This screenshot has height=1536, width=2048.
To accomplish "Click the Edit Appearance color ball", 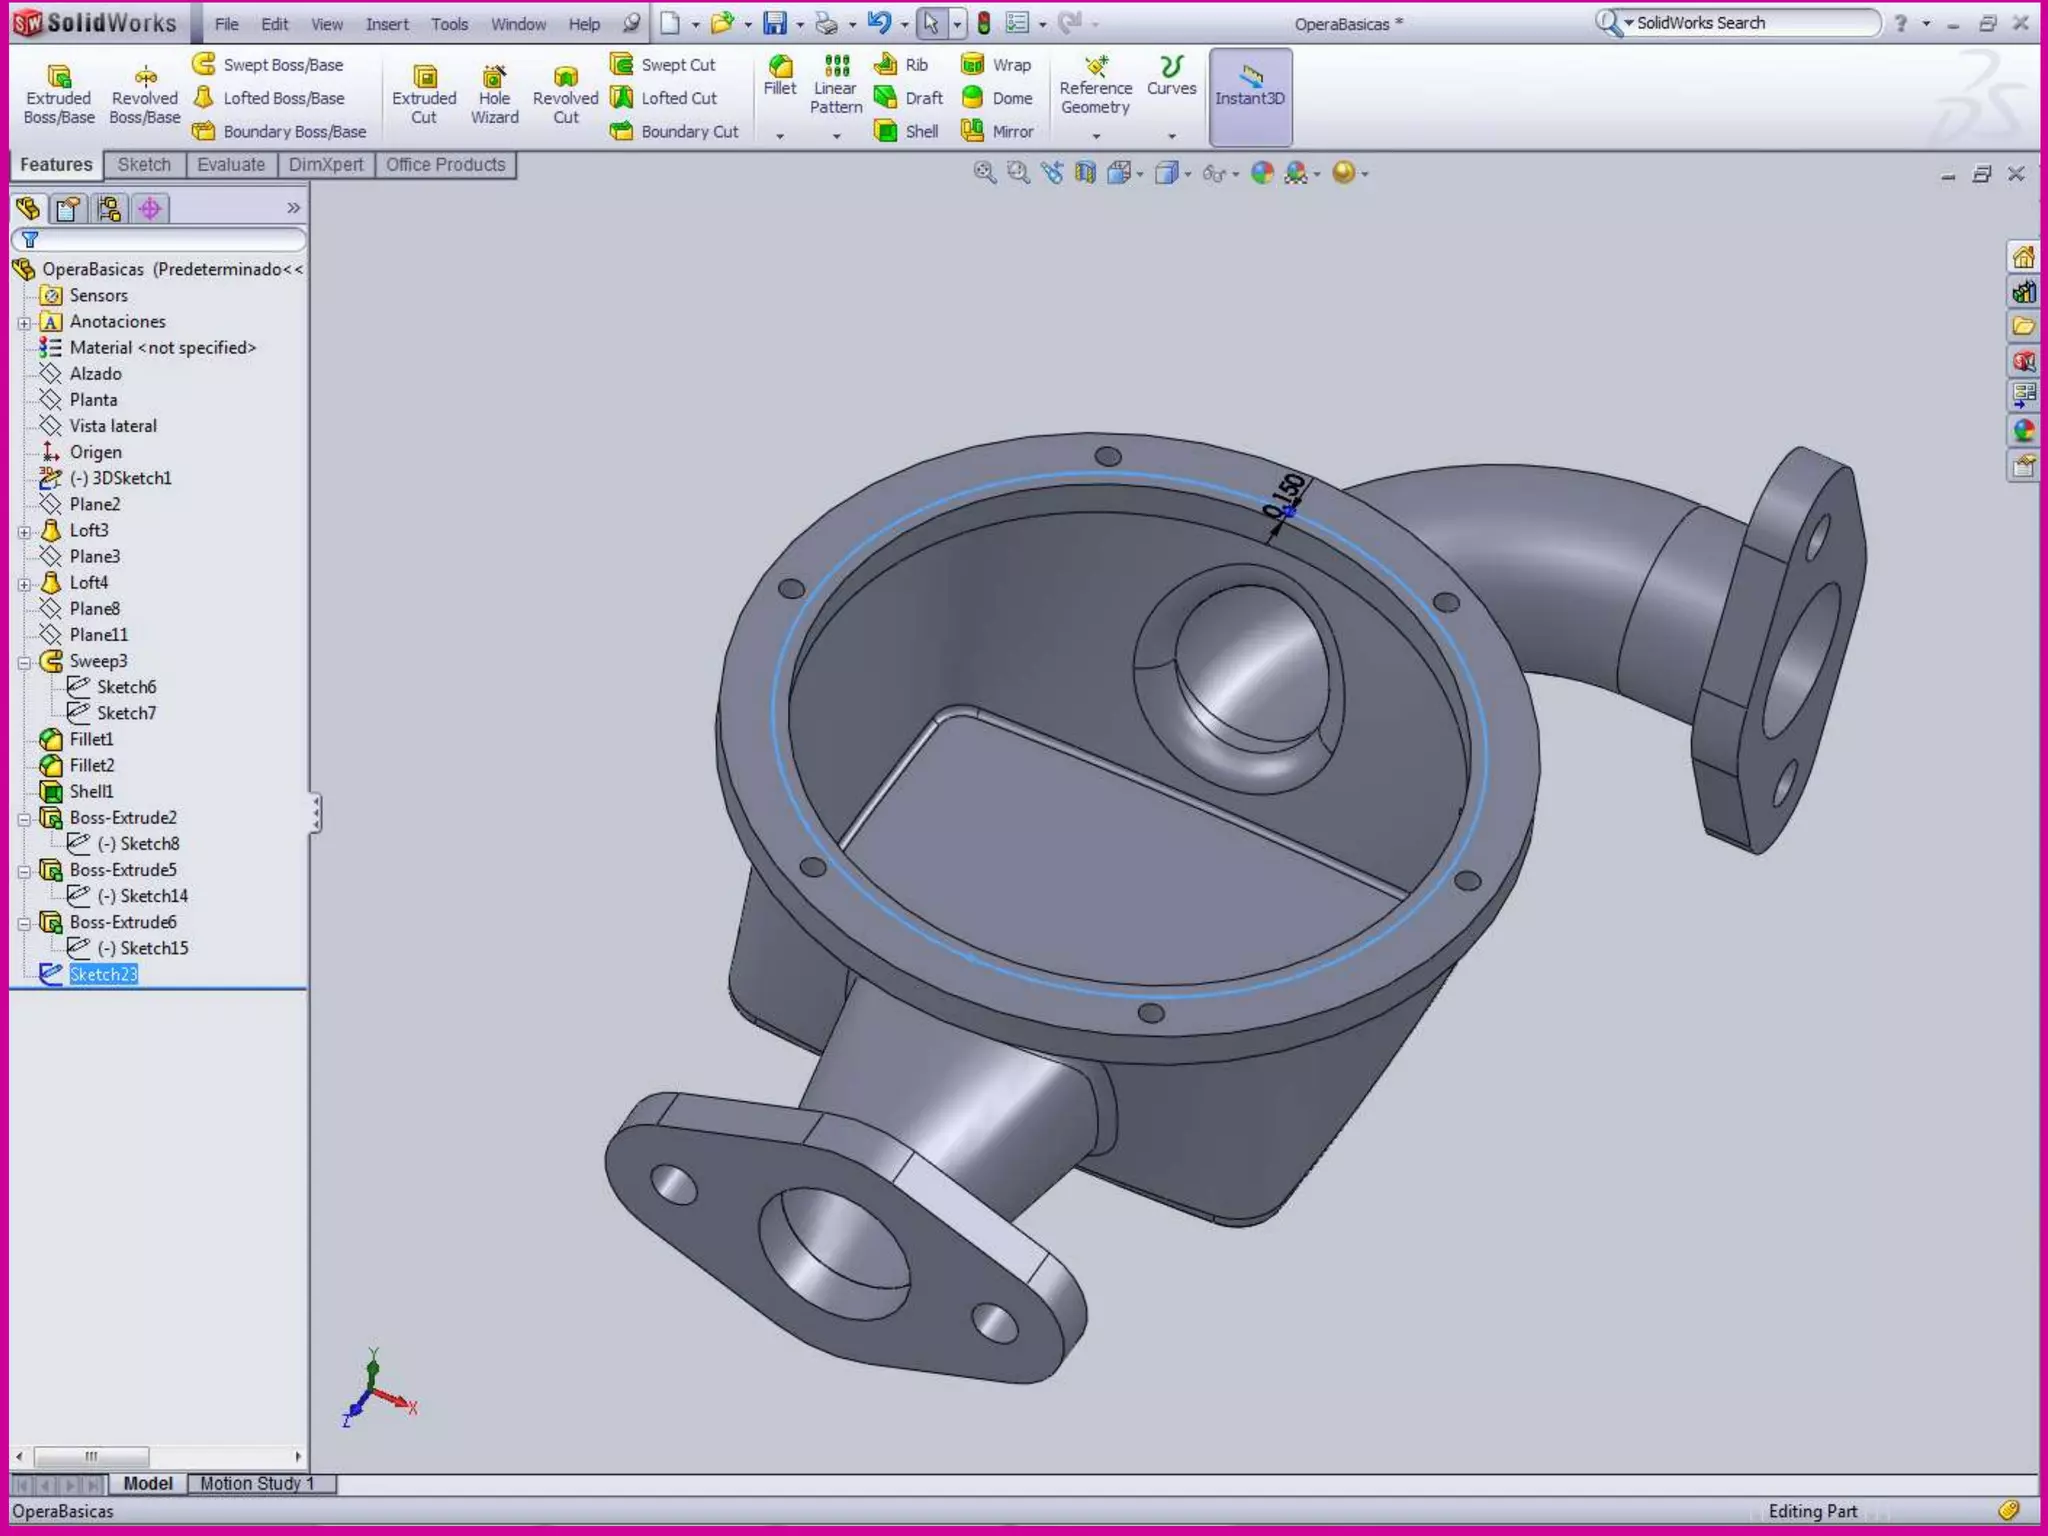I will [x=1263, y=173].
